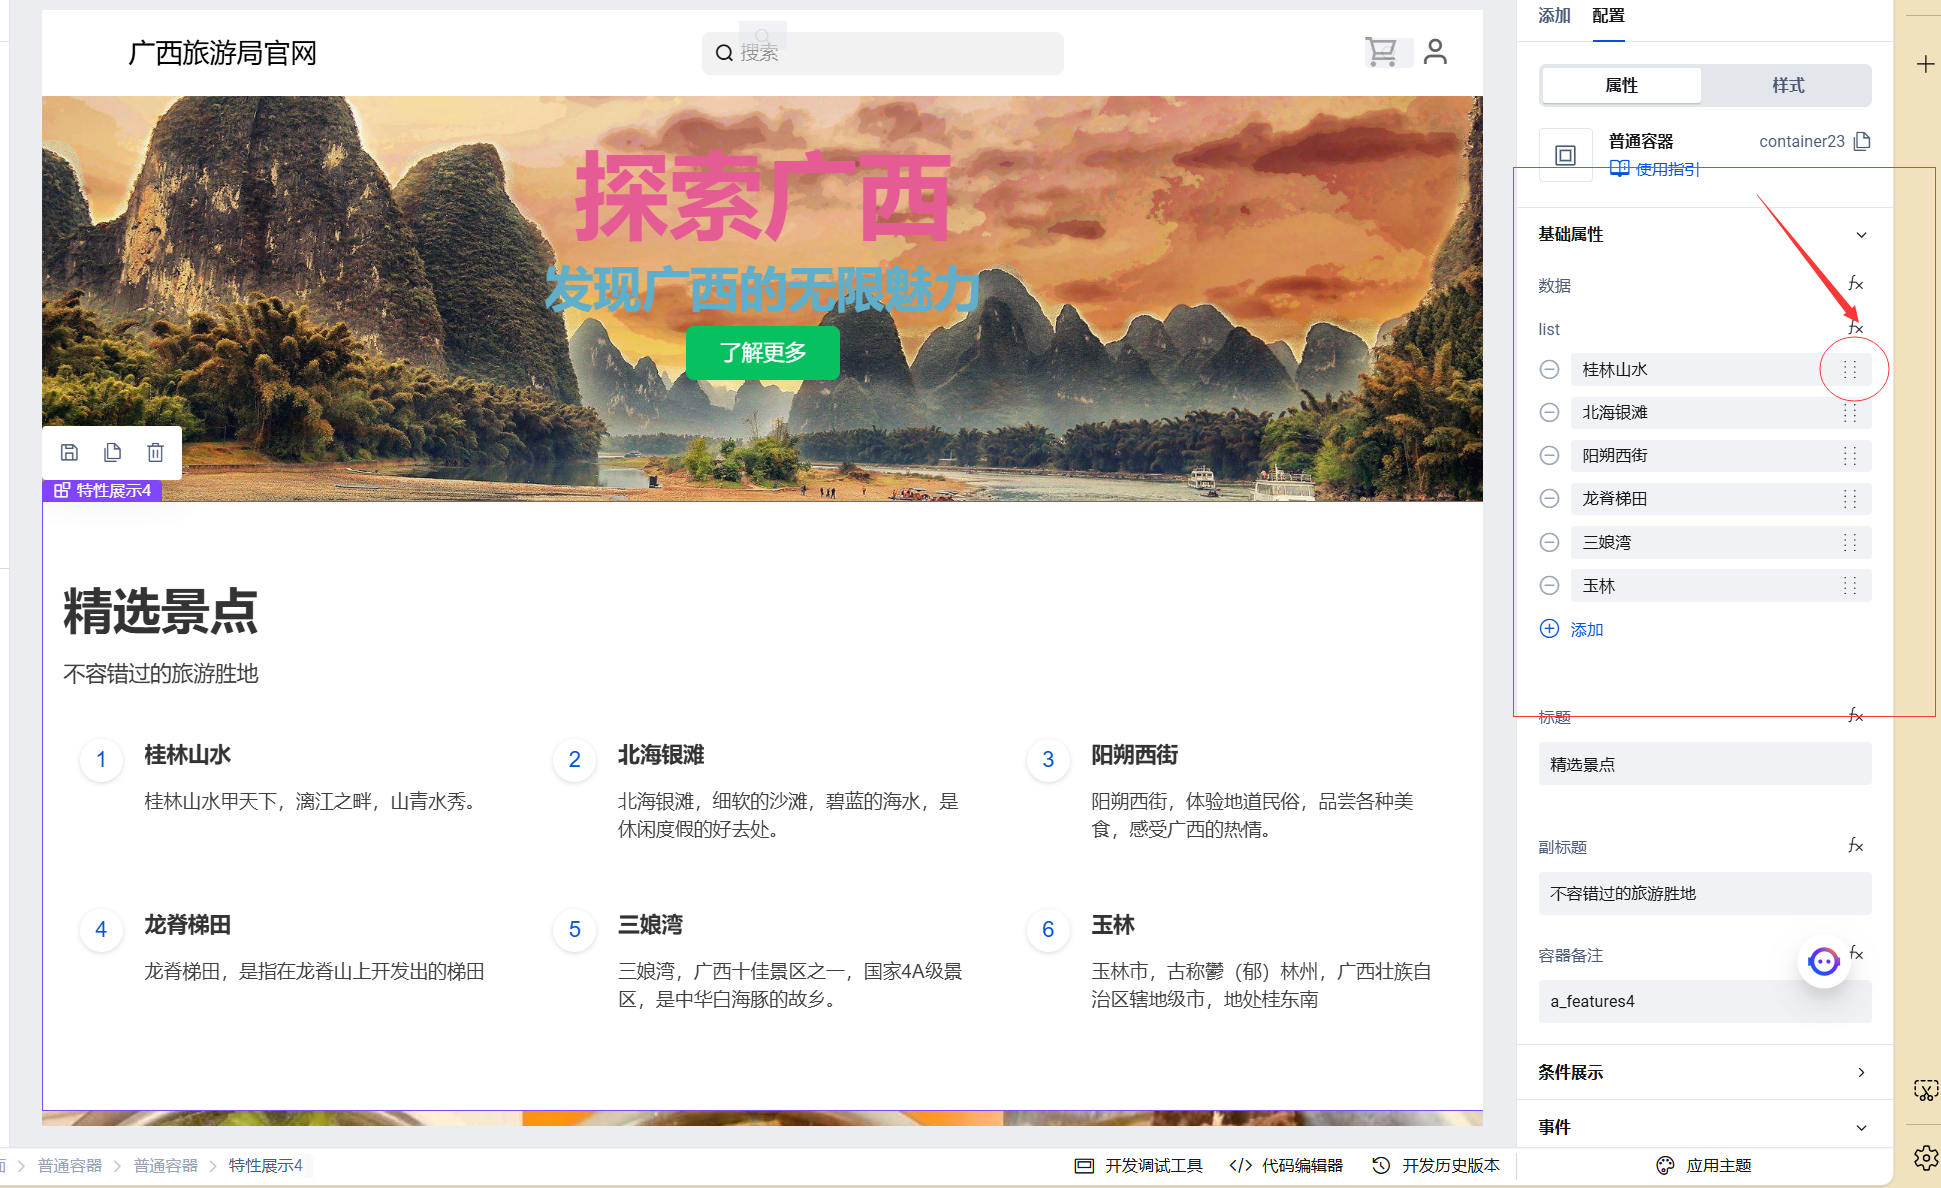1941x1188 pixels.
Task: Click fx binding icon beside list
Action: [1856, 328]
